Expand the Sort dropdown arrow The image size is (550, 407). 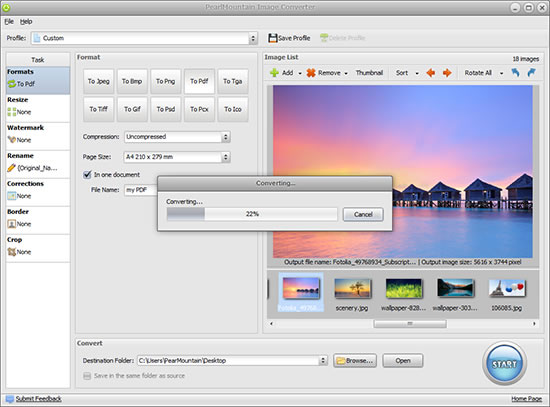click(x=417, y=73)
